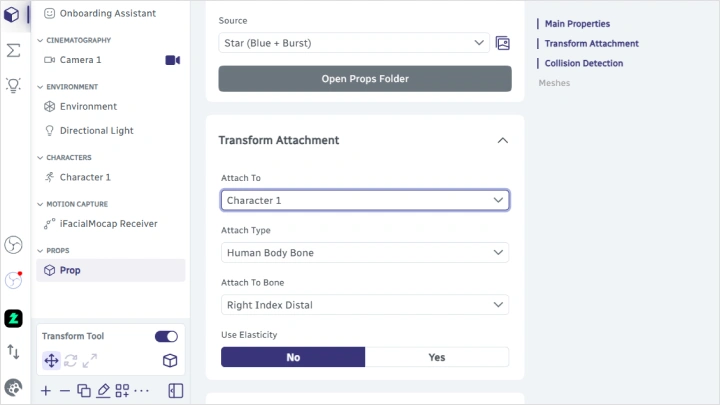Click the scale transform tool icon
This screenshot has height=405, width=720.
pyautogui.click(x=90, y=360)
